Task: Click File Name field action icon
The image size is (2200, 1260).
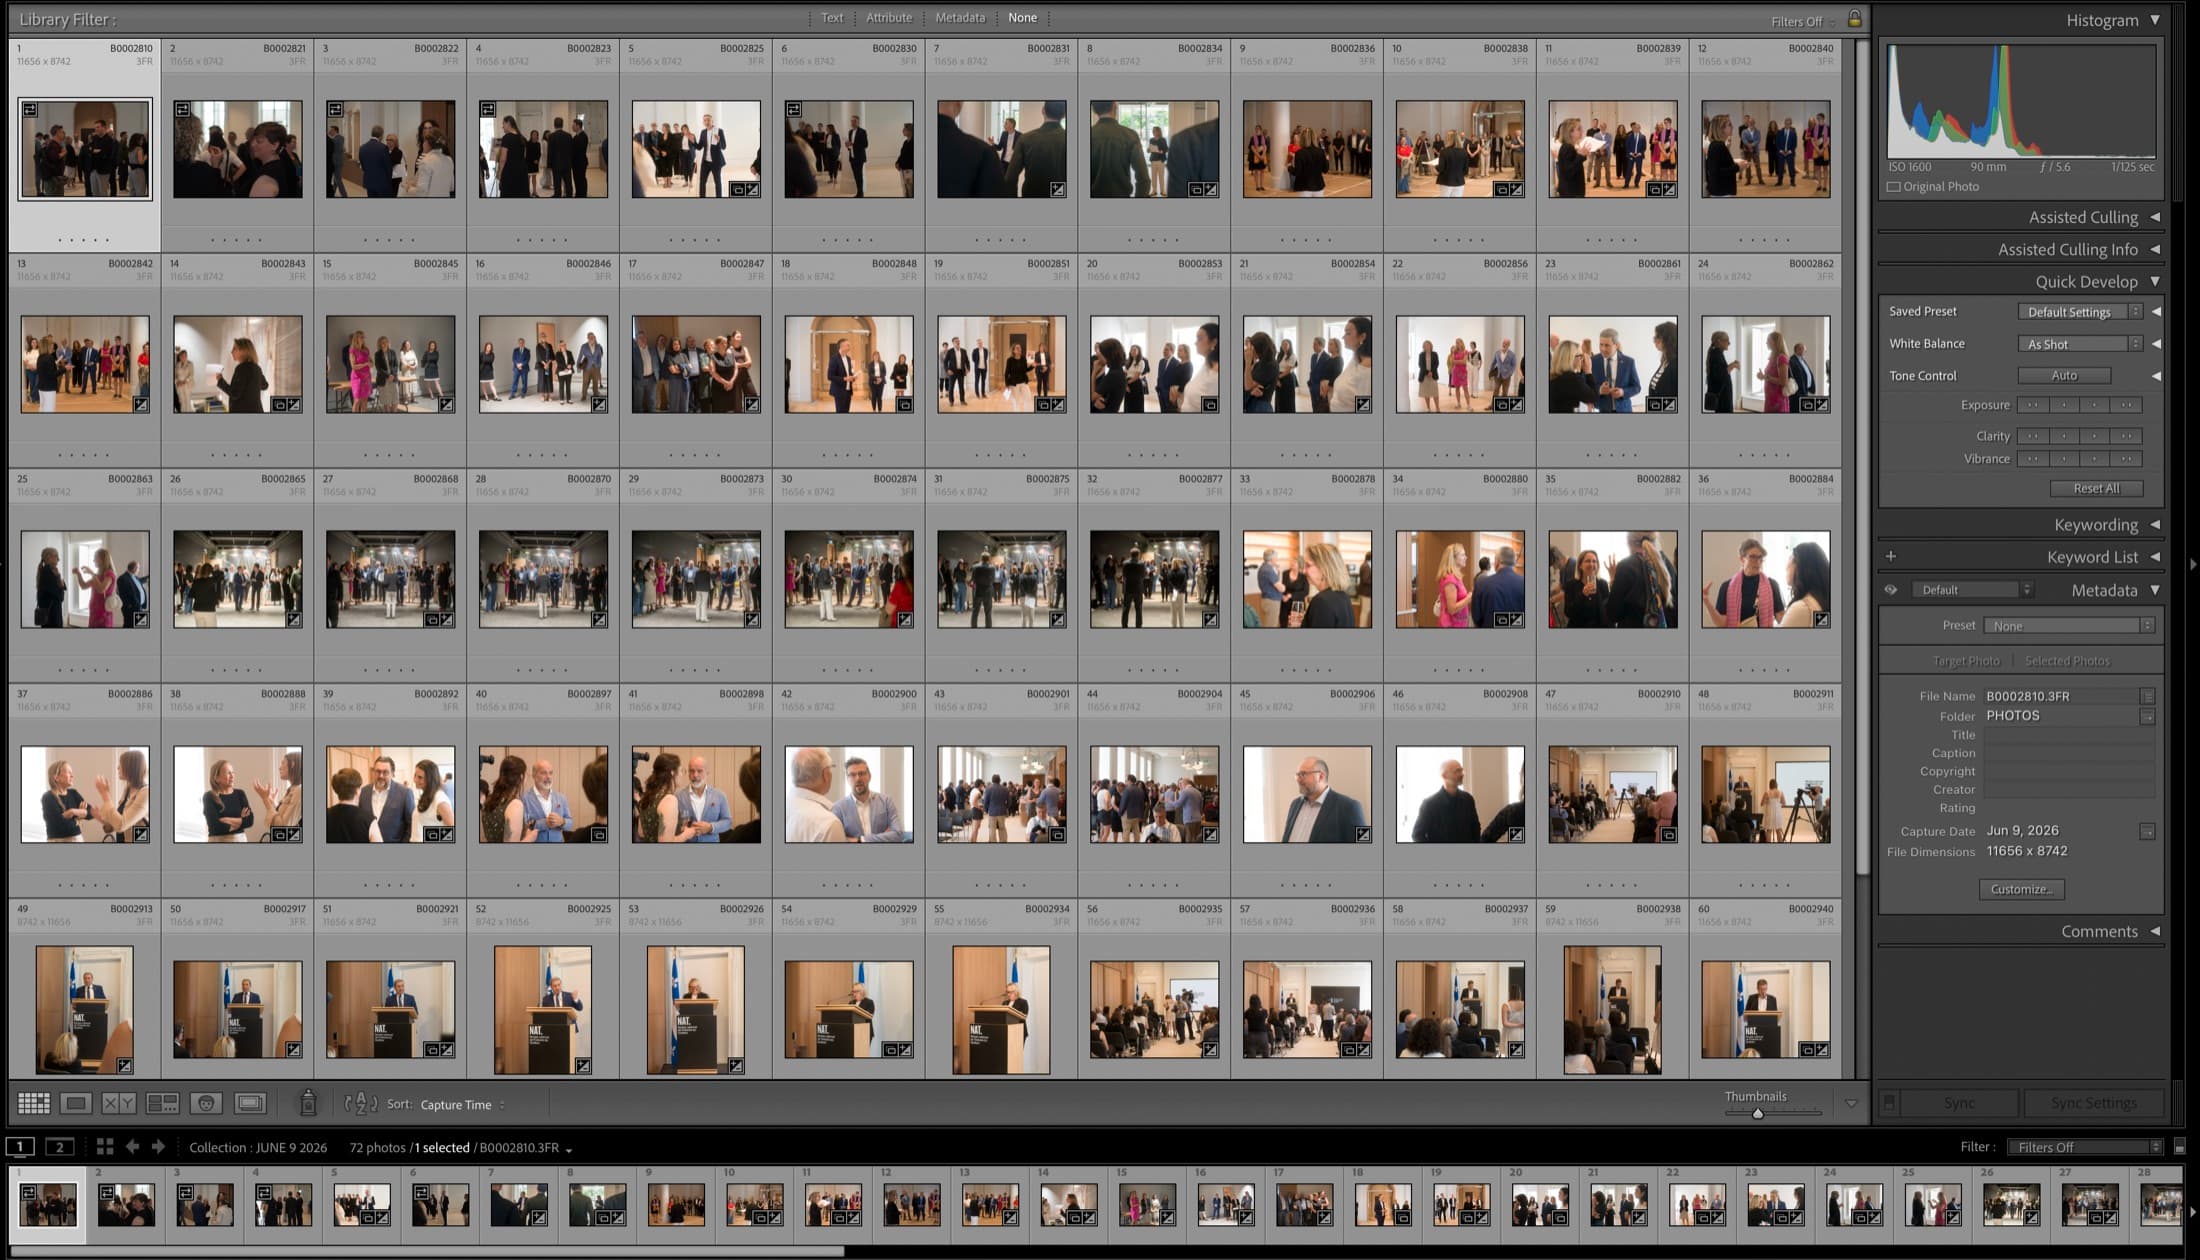Action: (2147, 696)
